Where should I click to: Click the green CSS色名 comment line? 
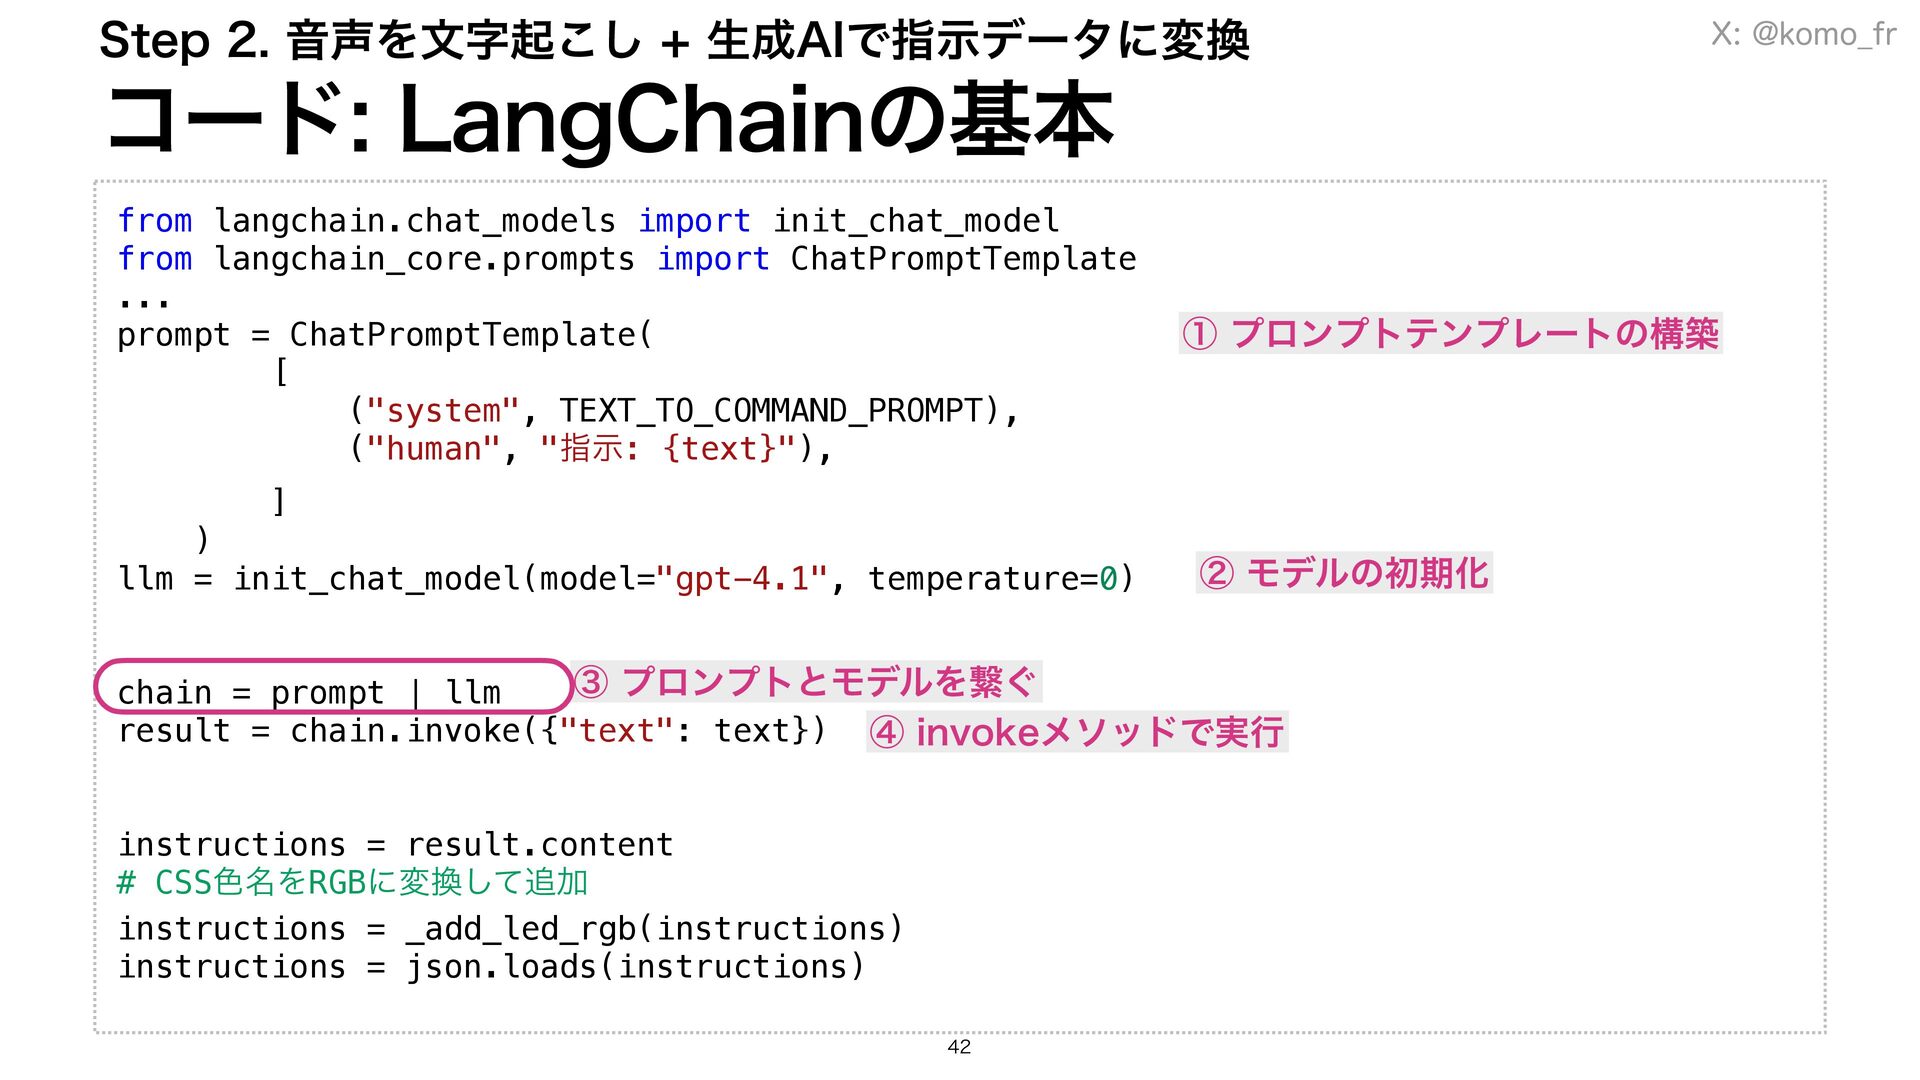[352, 882]
